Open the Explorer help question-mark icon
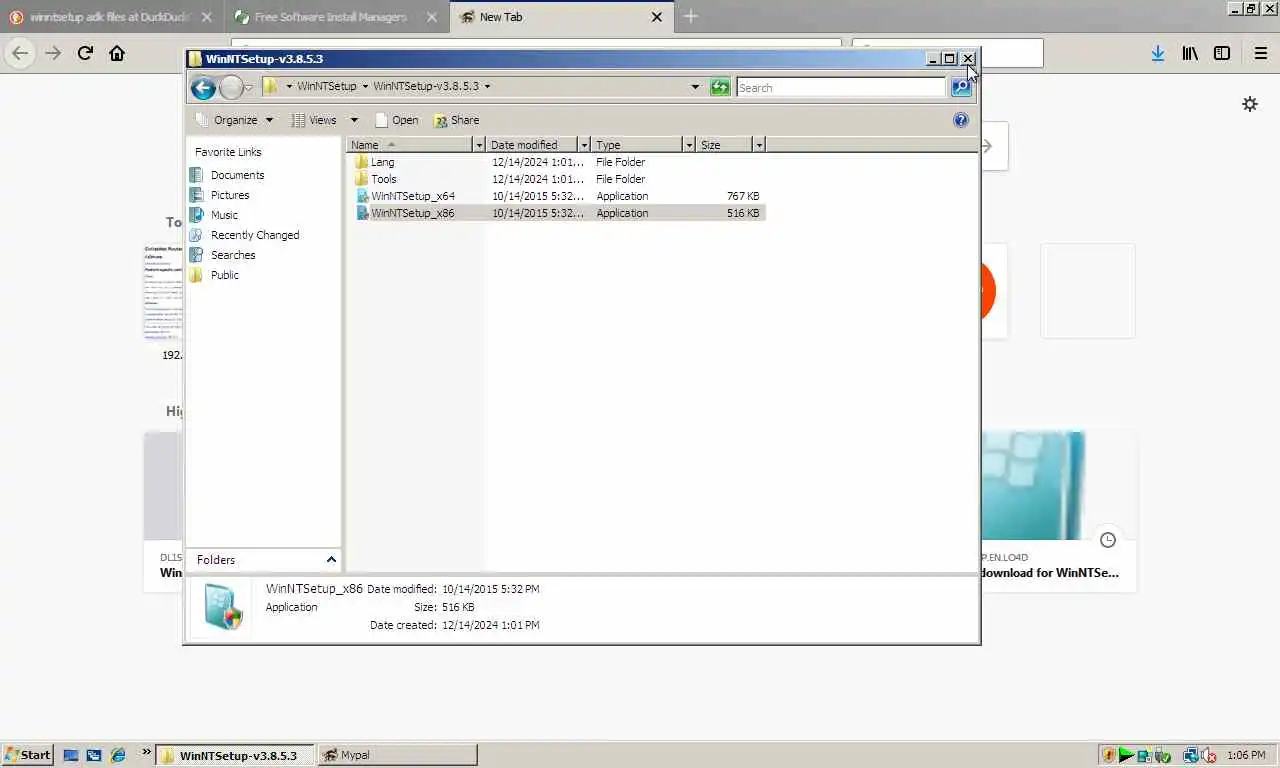 [961, 120]
